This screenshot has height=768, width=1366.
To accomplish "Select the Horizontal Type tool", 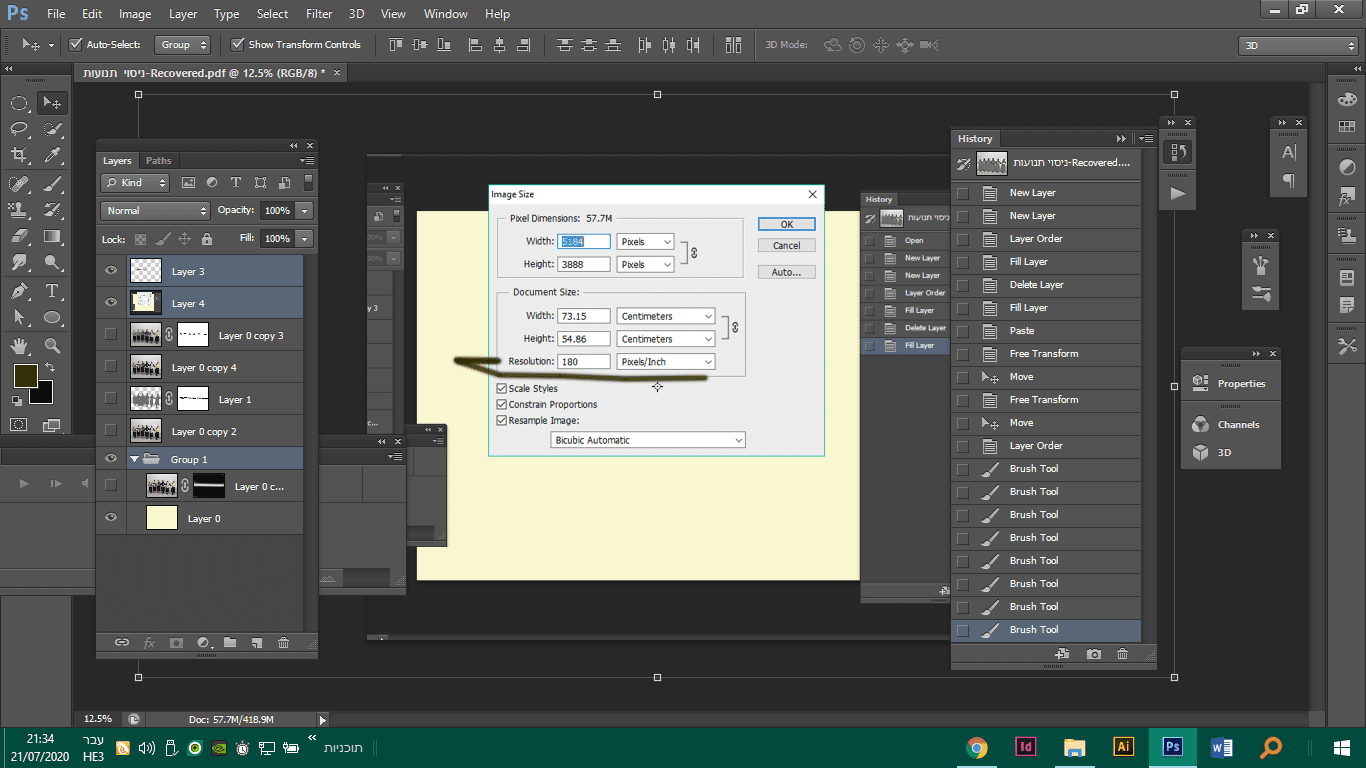I will pos(52,291).
